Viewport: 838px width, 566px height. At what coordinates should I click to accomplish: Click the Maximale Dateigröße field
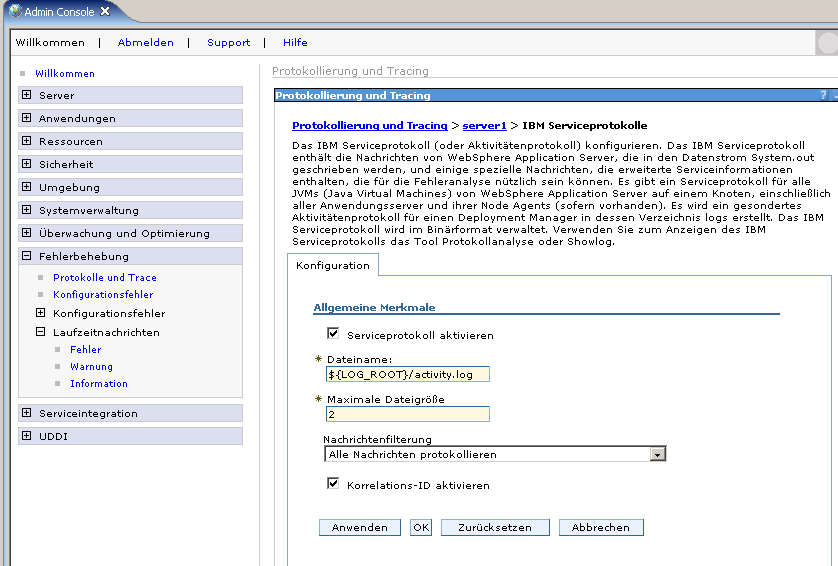408,414
